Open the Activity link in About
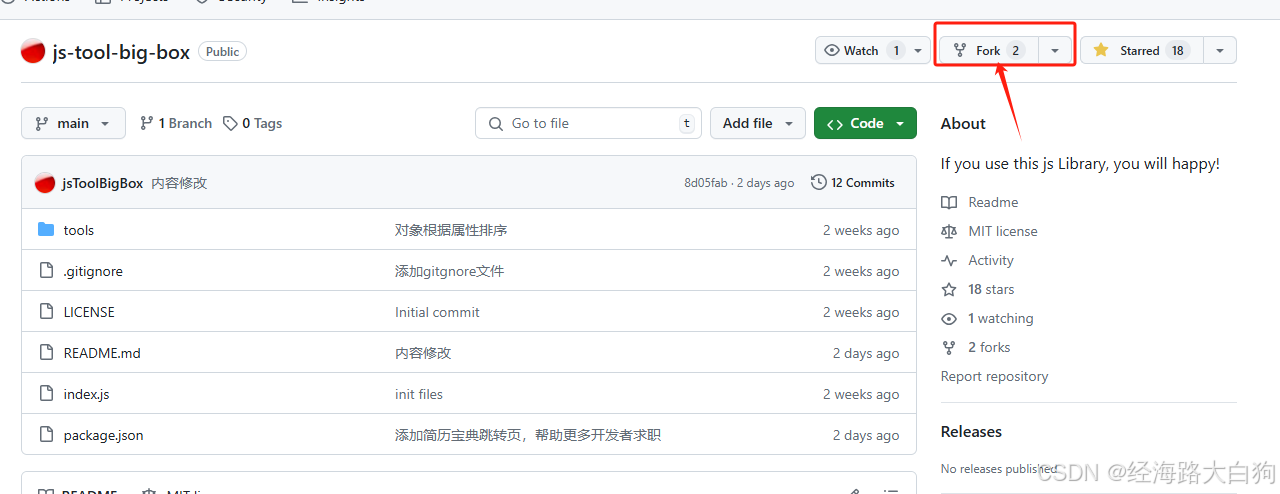The image size is (1280, 494). coord(991,260)
